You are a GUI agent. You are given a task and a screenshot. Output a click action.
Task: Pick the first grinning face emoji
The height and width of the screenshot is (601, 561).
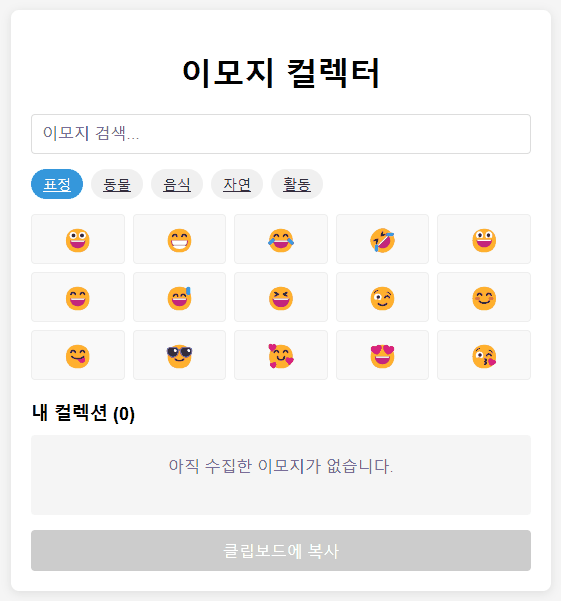(x=78, y=239)
